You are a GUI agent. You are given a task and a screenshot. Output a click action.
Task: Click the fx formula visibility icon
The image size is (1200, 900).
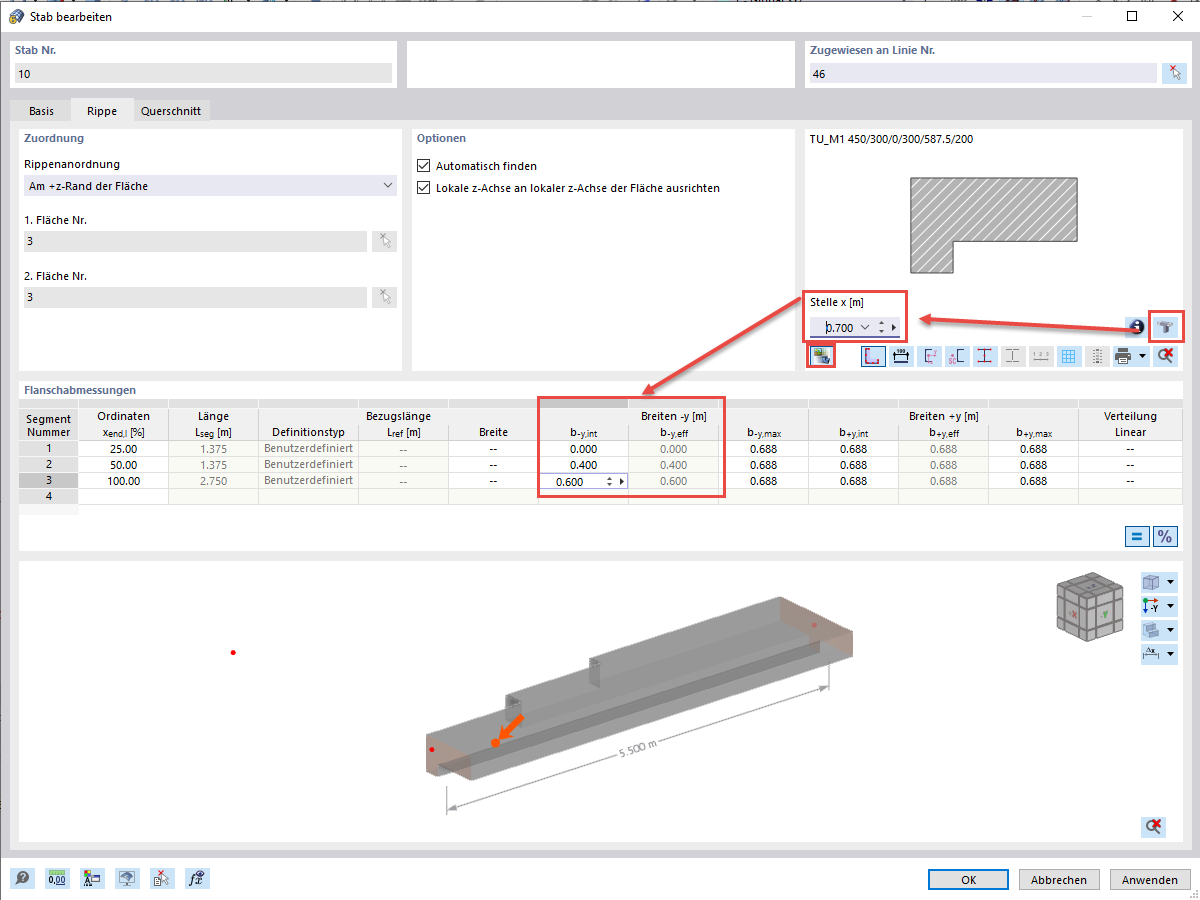coord(196,878)
